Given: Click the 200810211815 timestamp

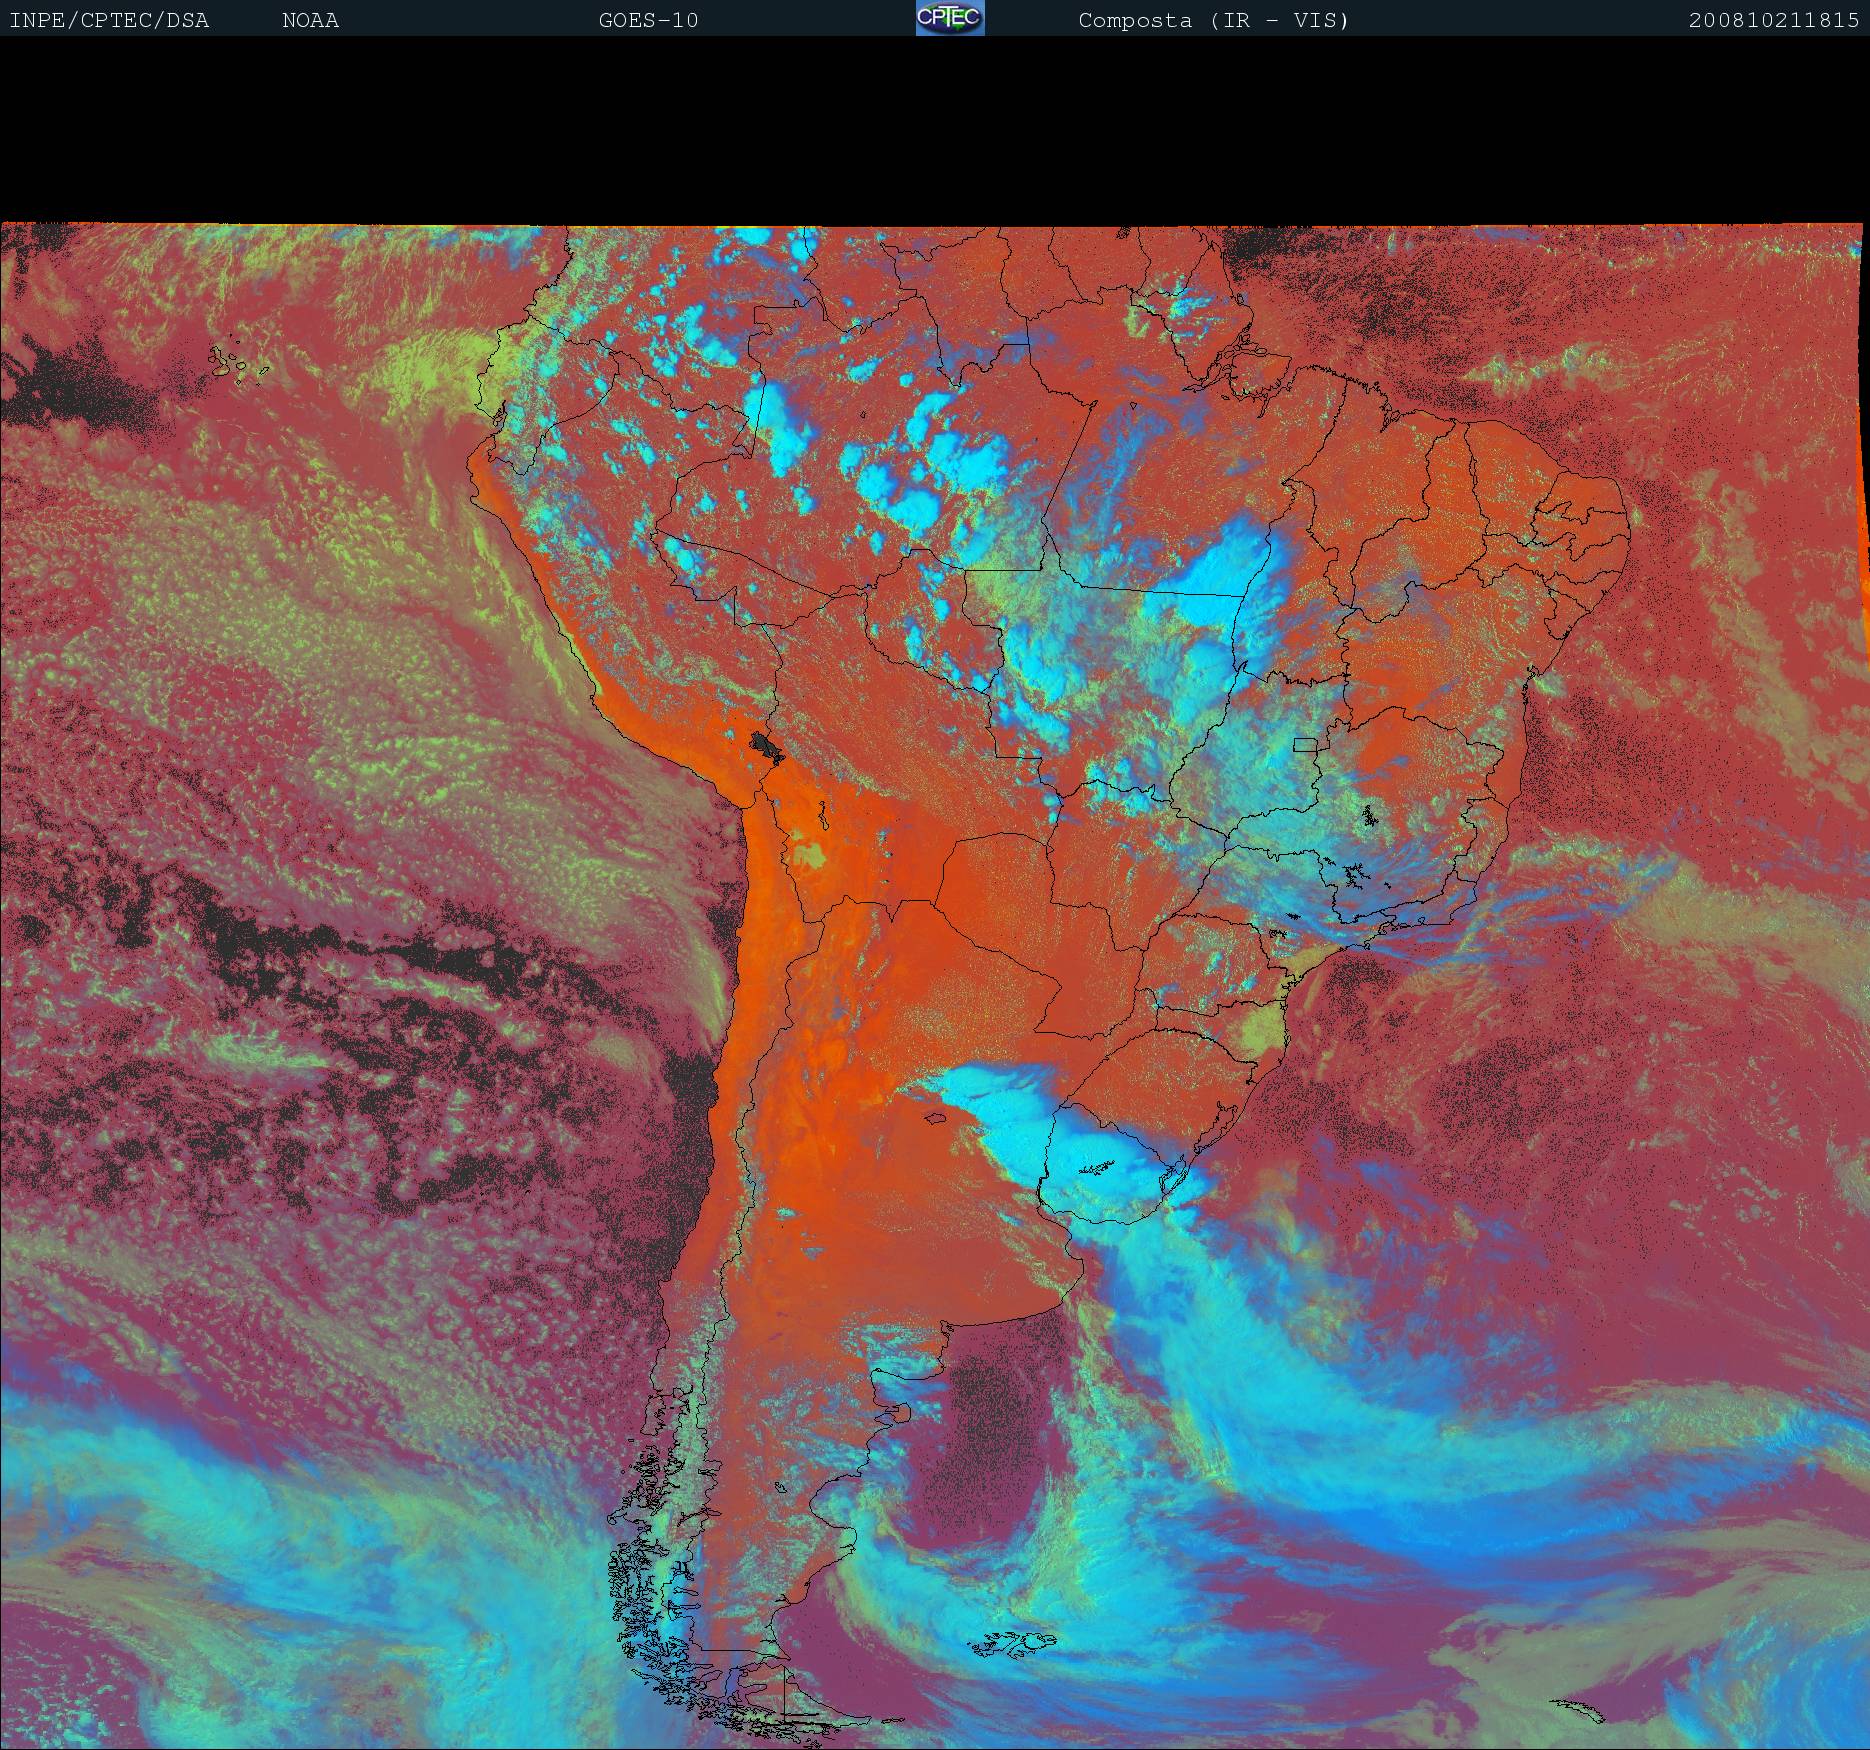Looking at the screenshot, I should [x=1773, y=20].
